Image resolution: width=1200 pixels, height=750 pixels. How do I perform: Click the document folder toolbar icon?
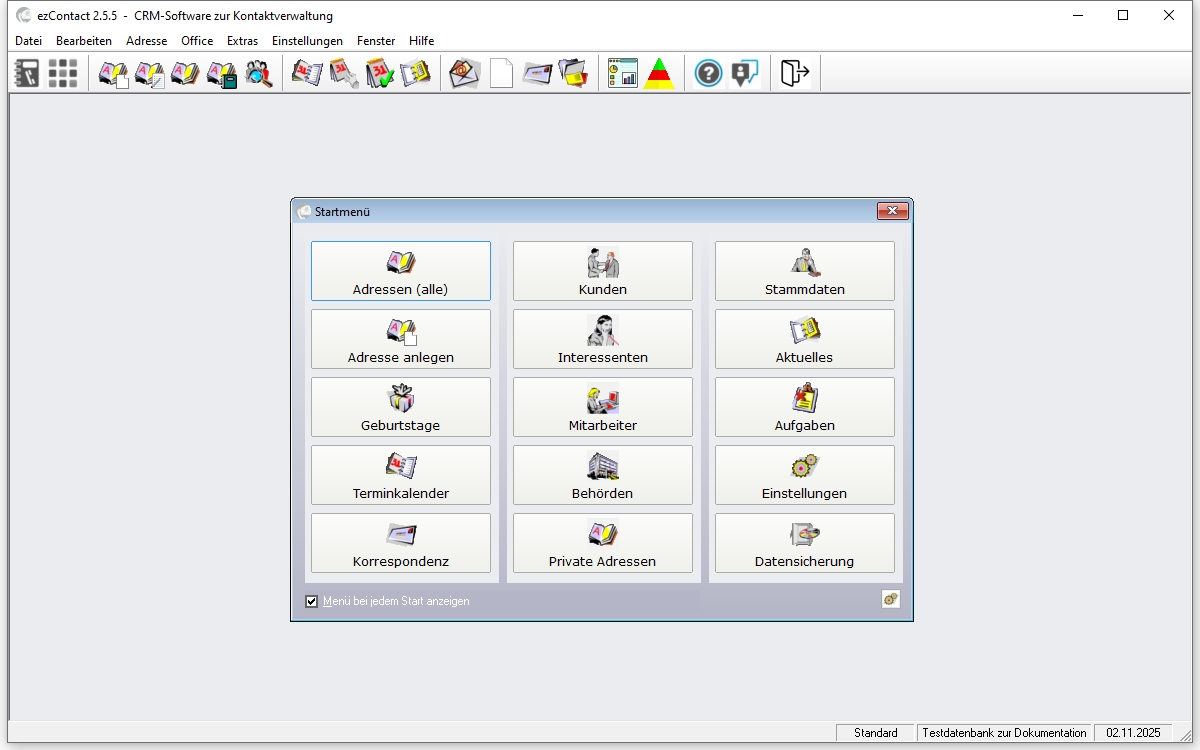coord(573,73)
